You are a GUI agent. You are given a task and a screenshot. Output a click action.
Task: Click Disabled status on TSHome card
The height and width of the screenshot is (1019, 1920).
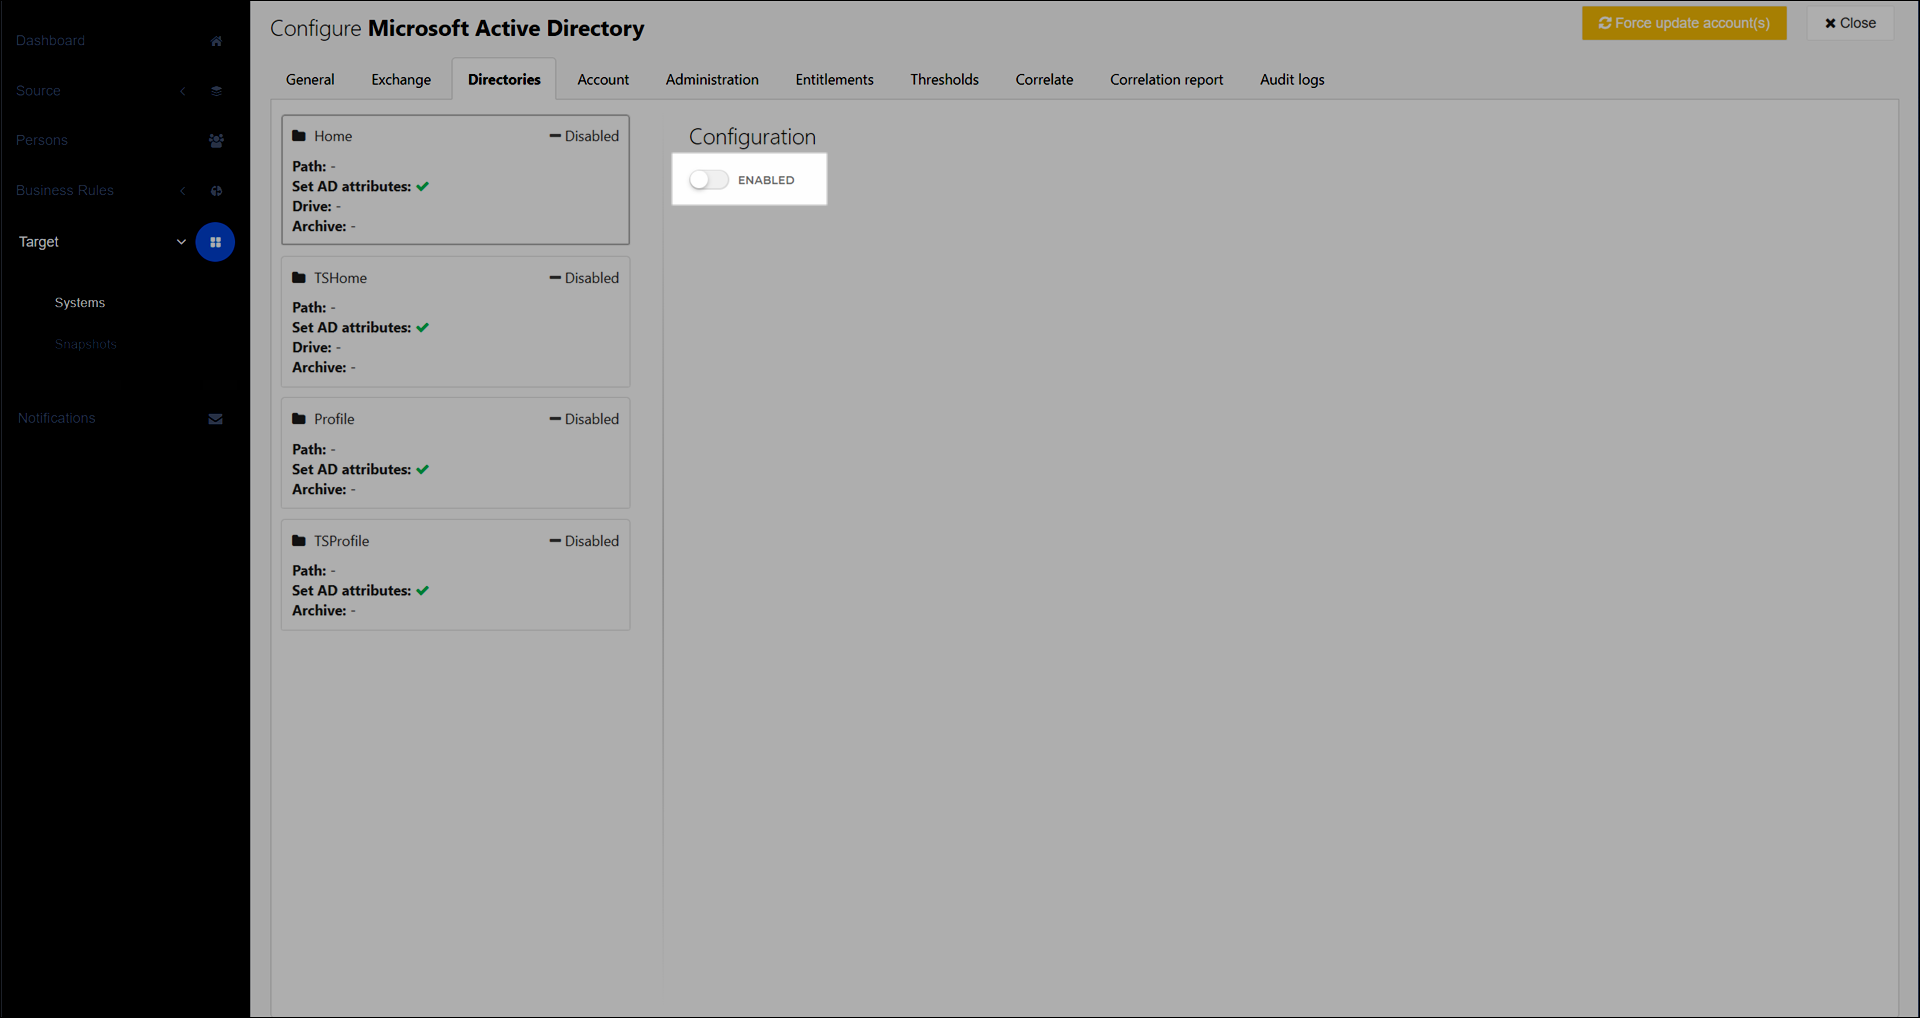(584, 278)
